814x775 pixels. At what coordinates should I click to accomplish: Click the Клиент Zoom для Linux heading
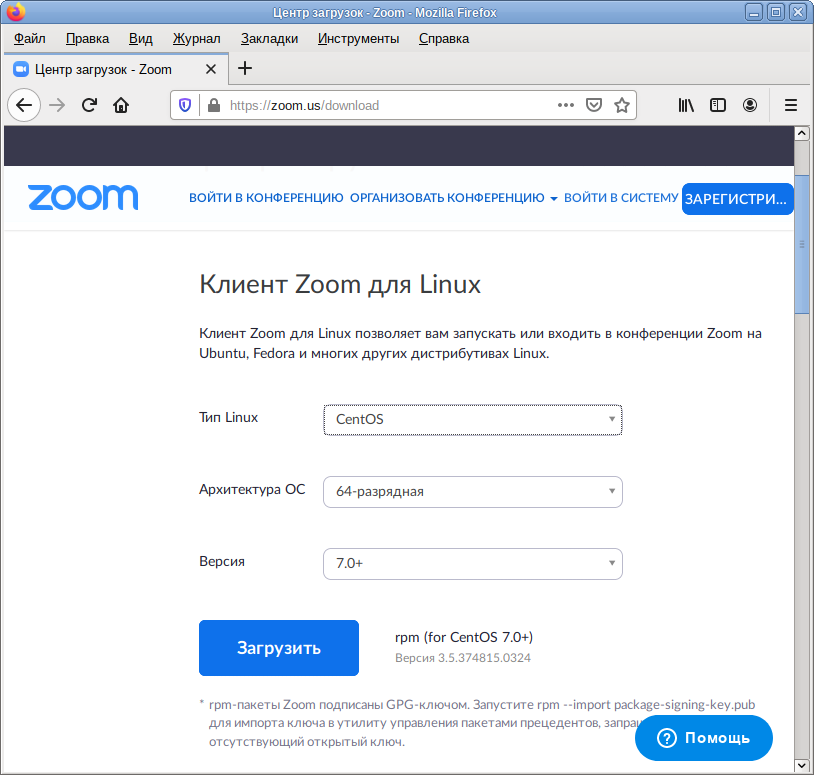click(x=340, y=284)
